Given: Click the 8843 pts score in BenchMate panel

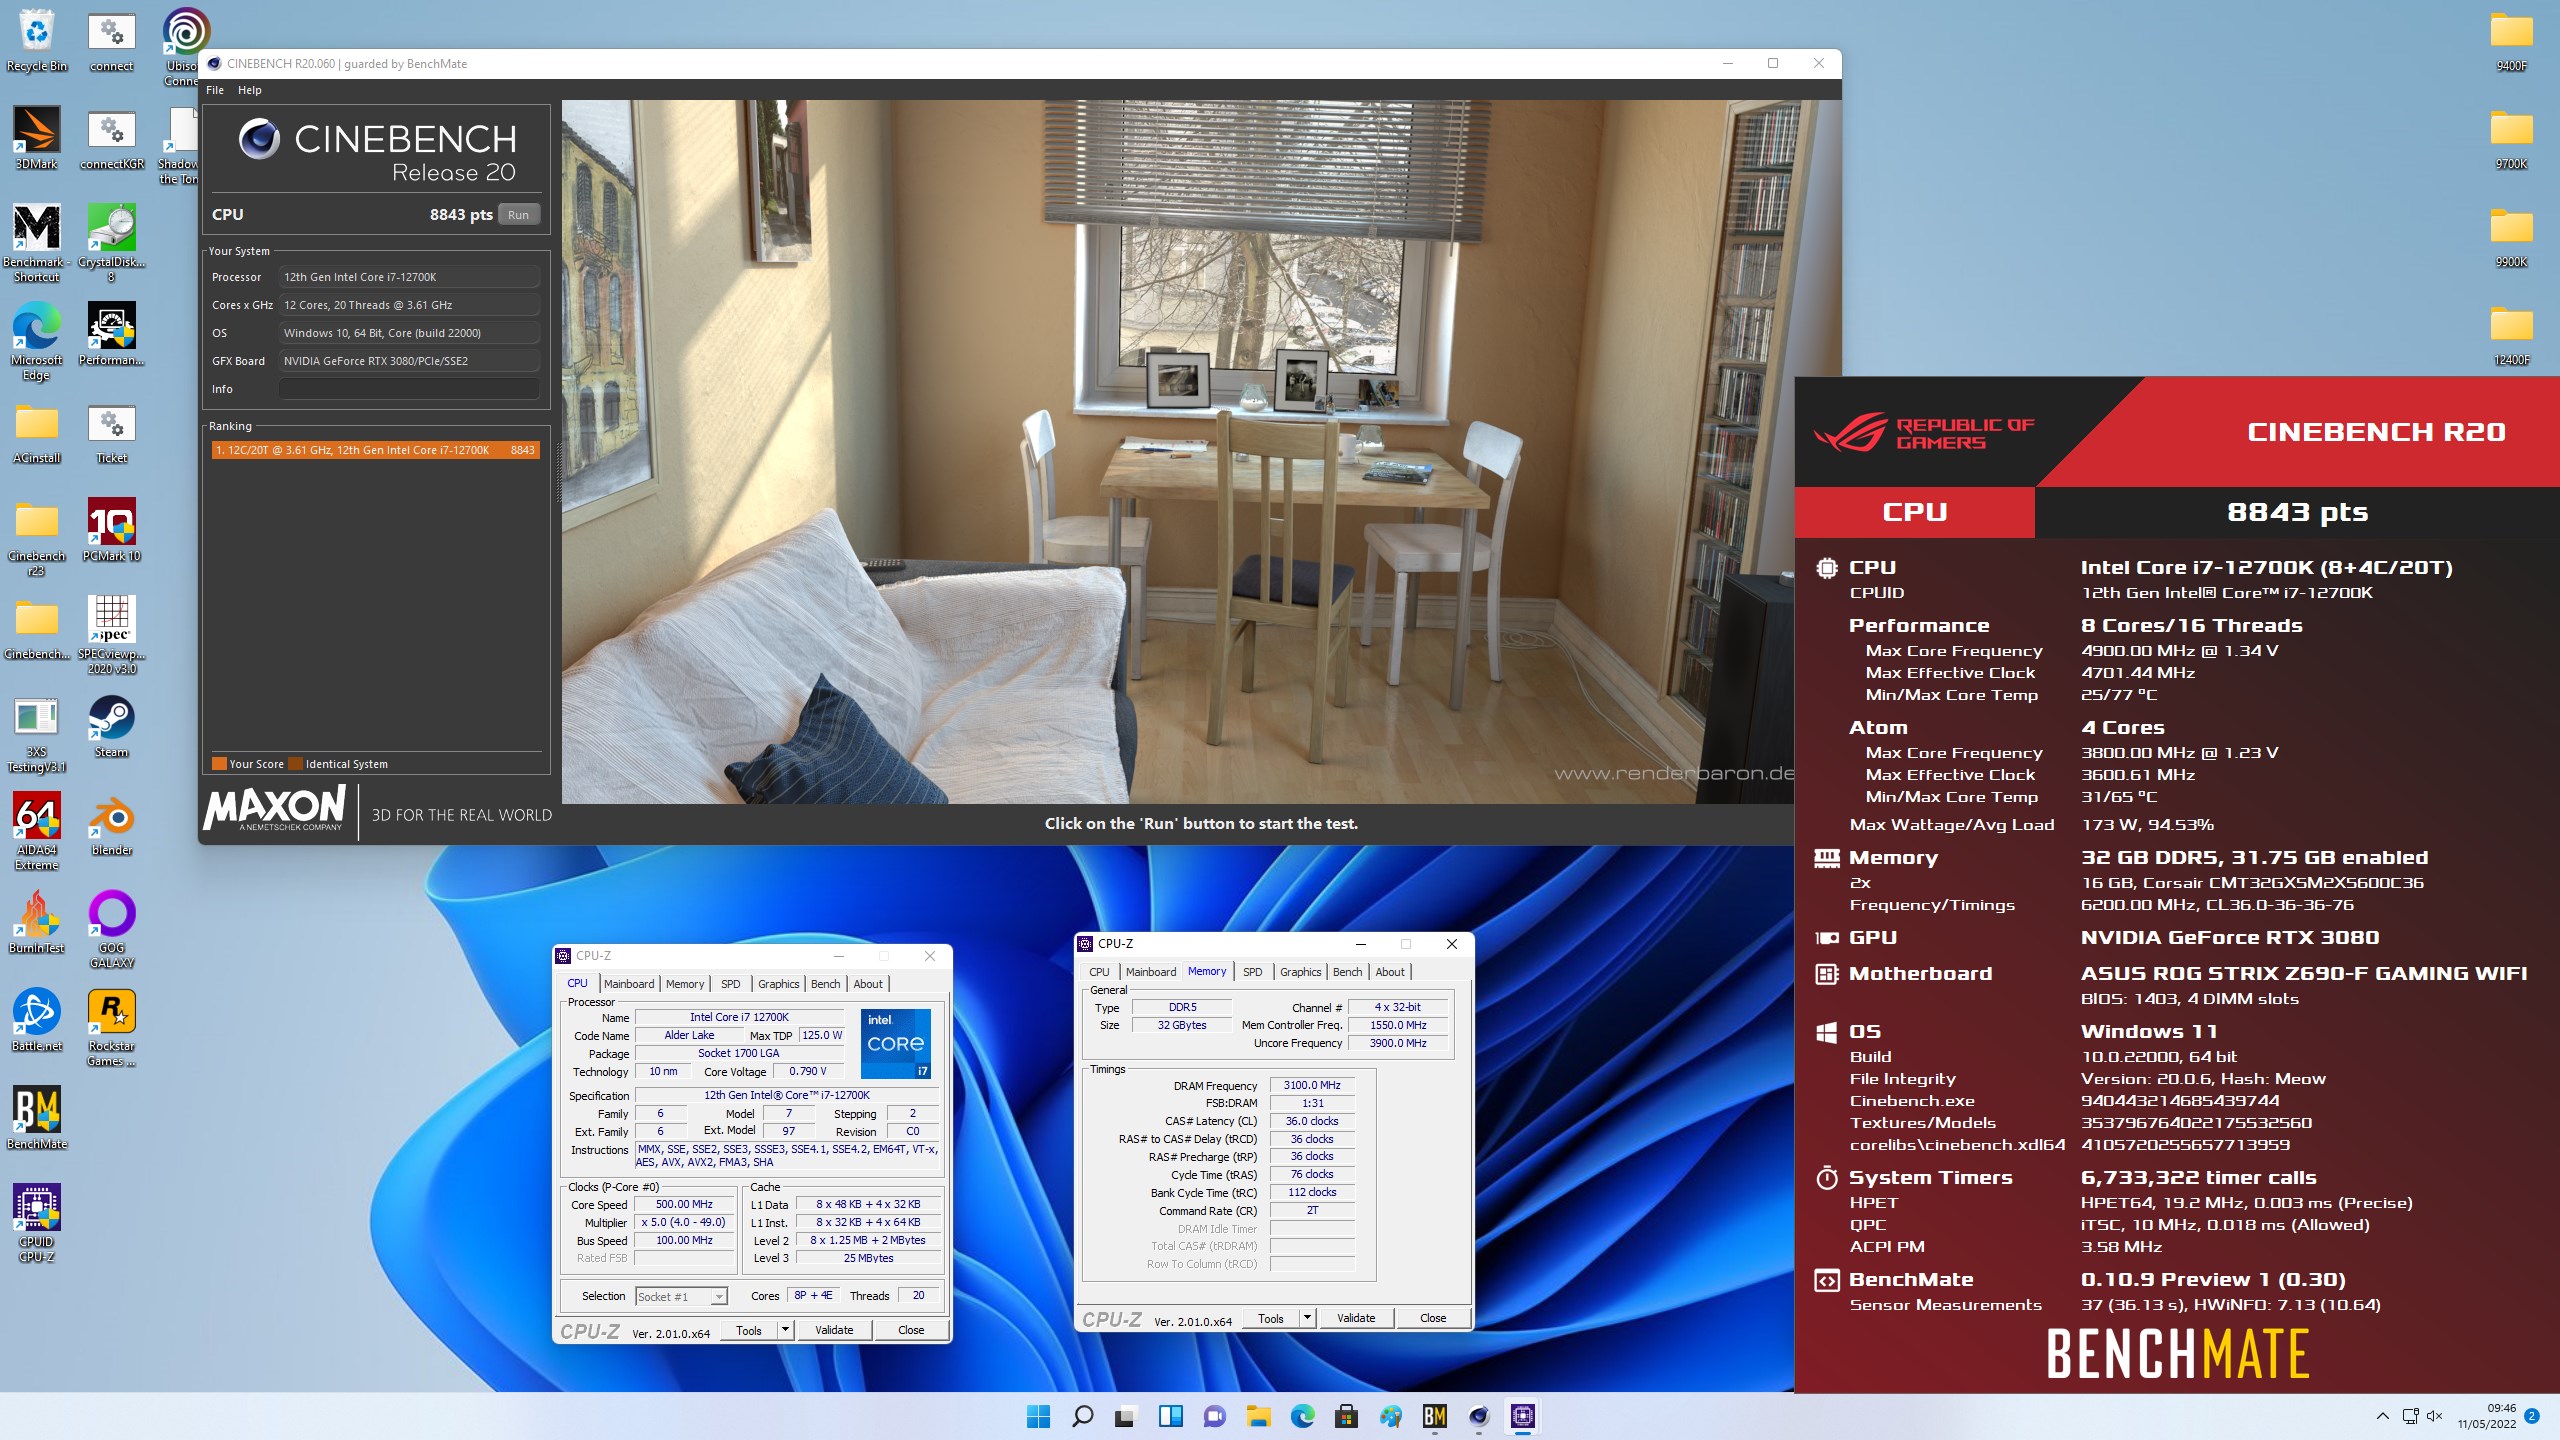Looking at the screenshot, I should click(x=2297, y=512).
